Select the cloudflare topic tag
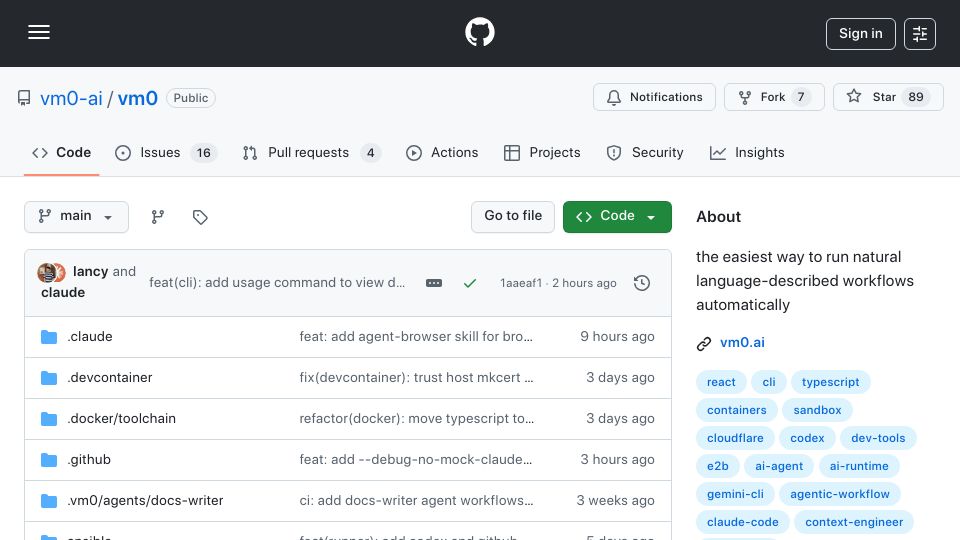 (x=735, y=438)
